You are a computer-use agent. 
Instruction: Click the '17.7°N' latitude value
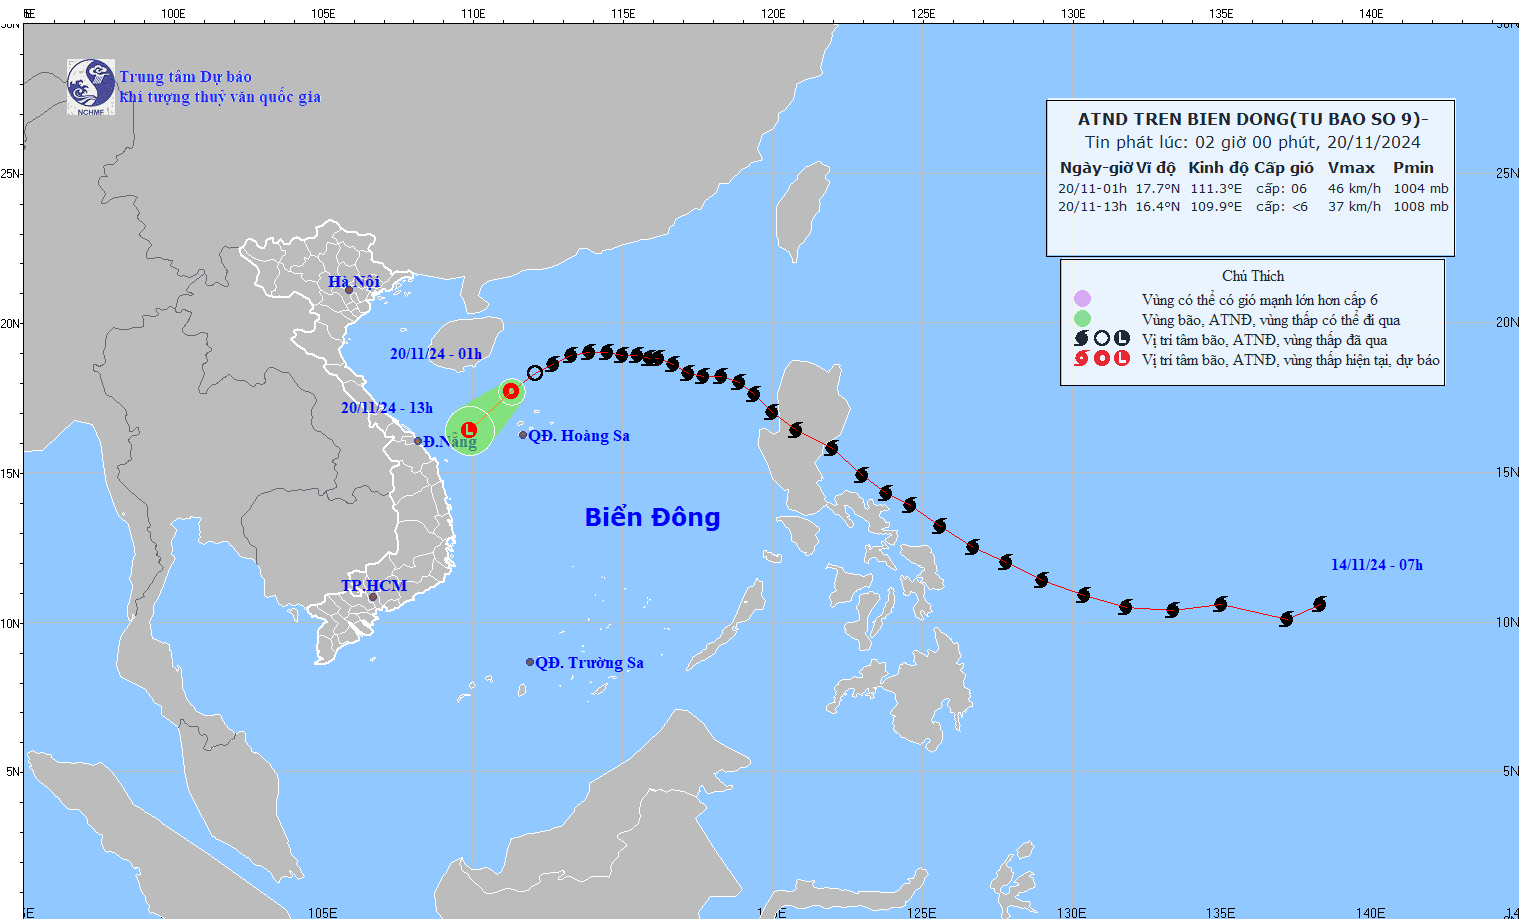pyautogui.click(x=1157, y=188)
